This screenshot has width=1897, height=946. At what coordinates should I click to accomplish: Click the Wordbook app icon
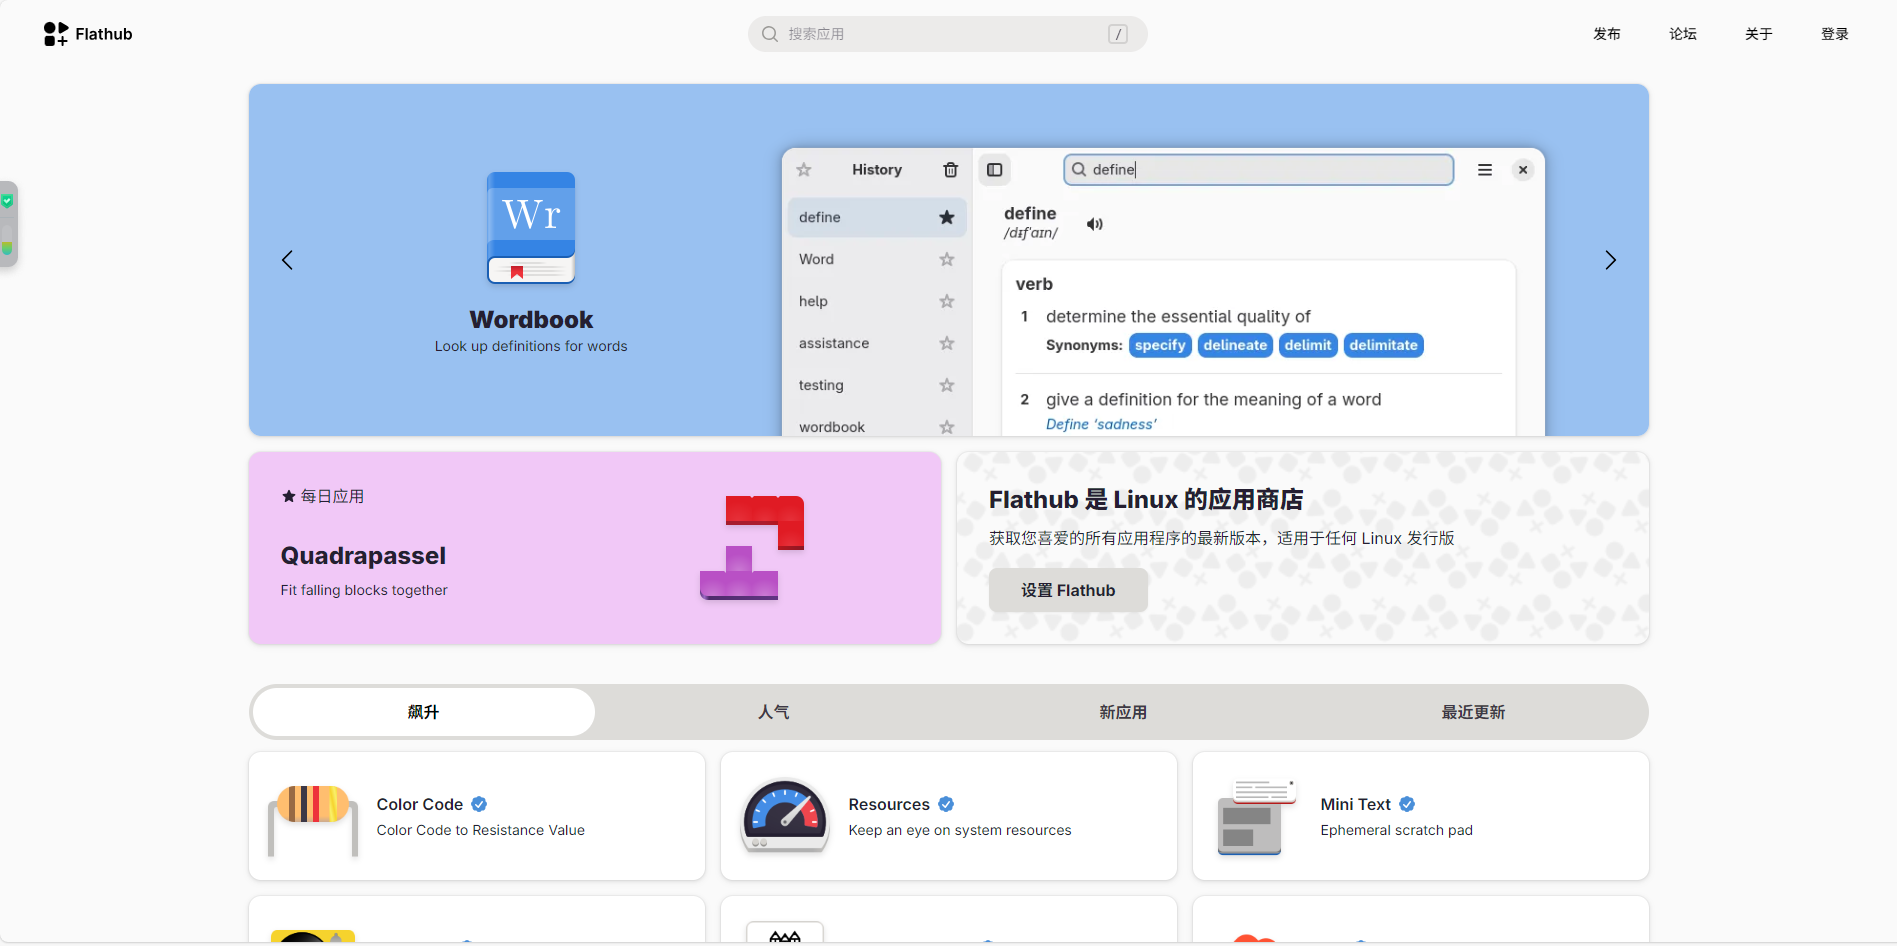click(531, 228)
